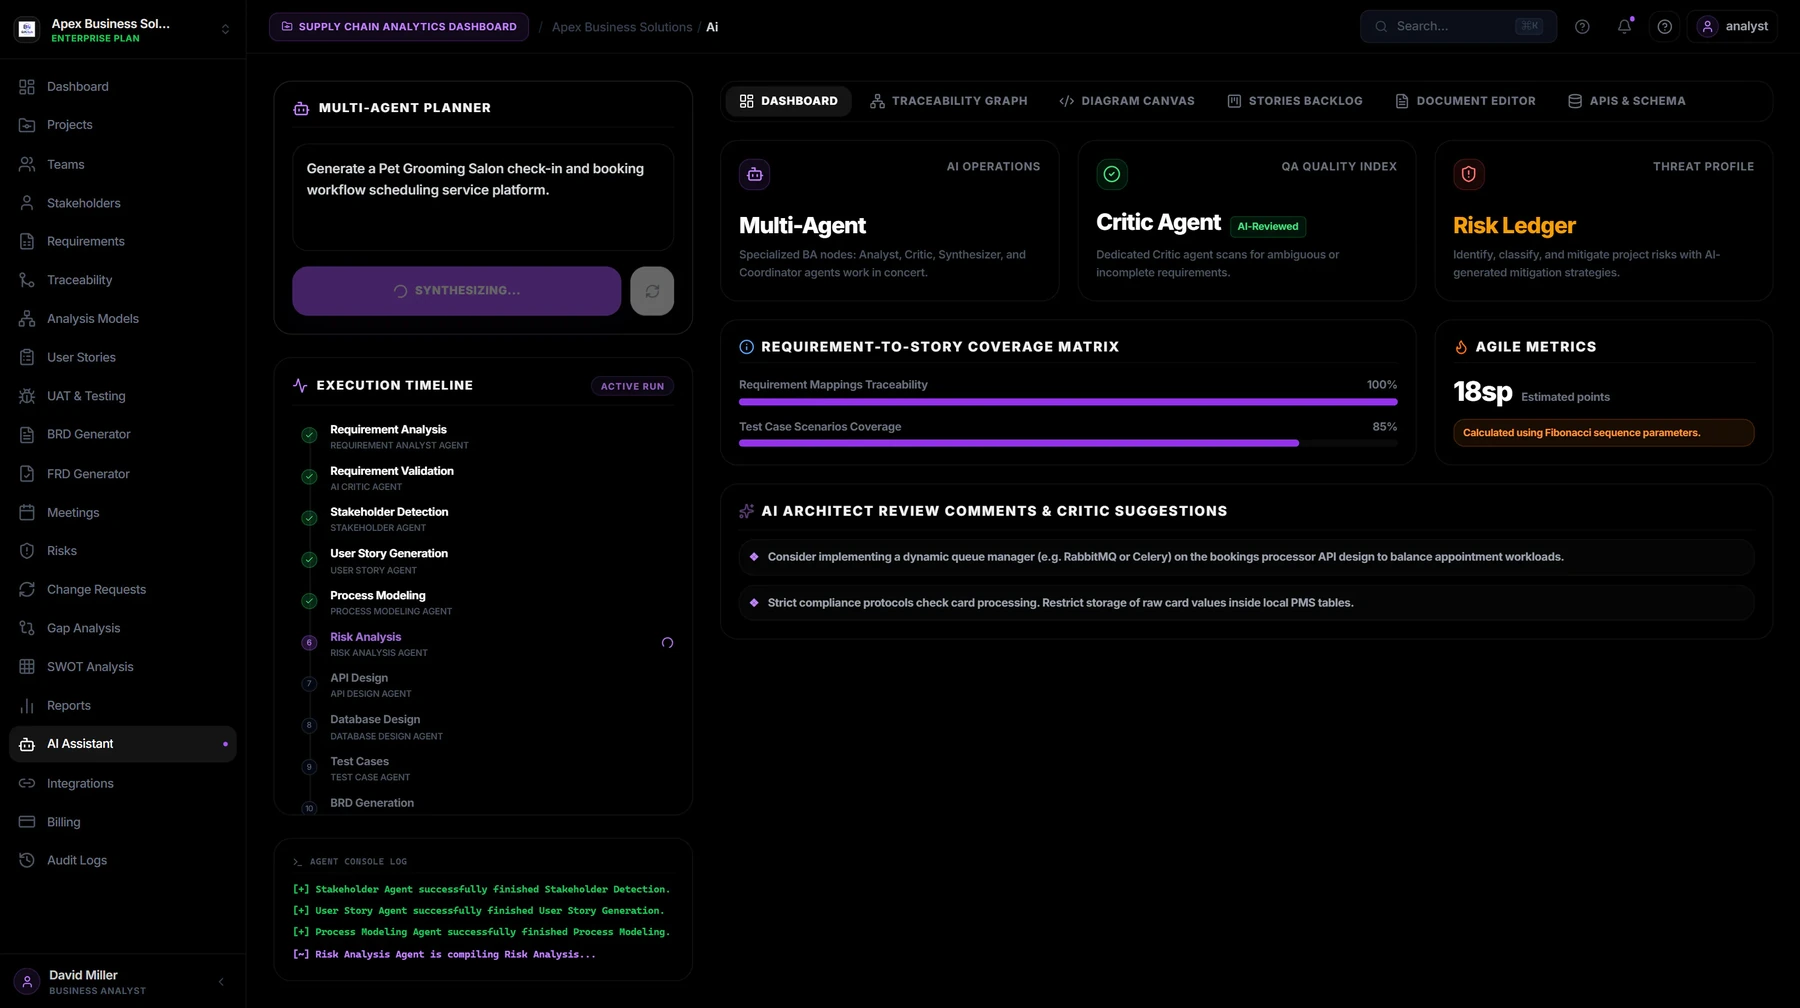Click the Synthesizing button
The height and width of the screenshot is (1008, 1800).
pyautogui.click(x=457, y=291)
